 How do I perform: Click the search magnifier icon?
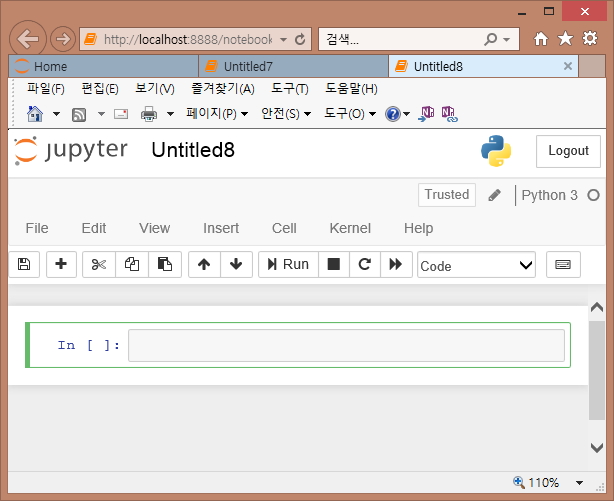tap(491, 39)
